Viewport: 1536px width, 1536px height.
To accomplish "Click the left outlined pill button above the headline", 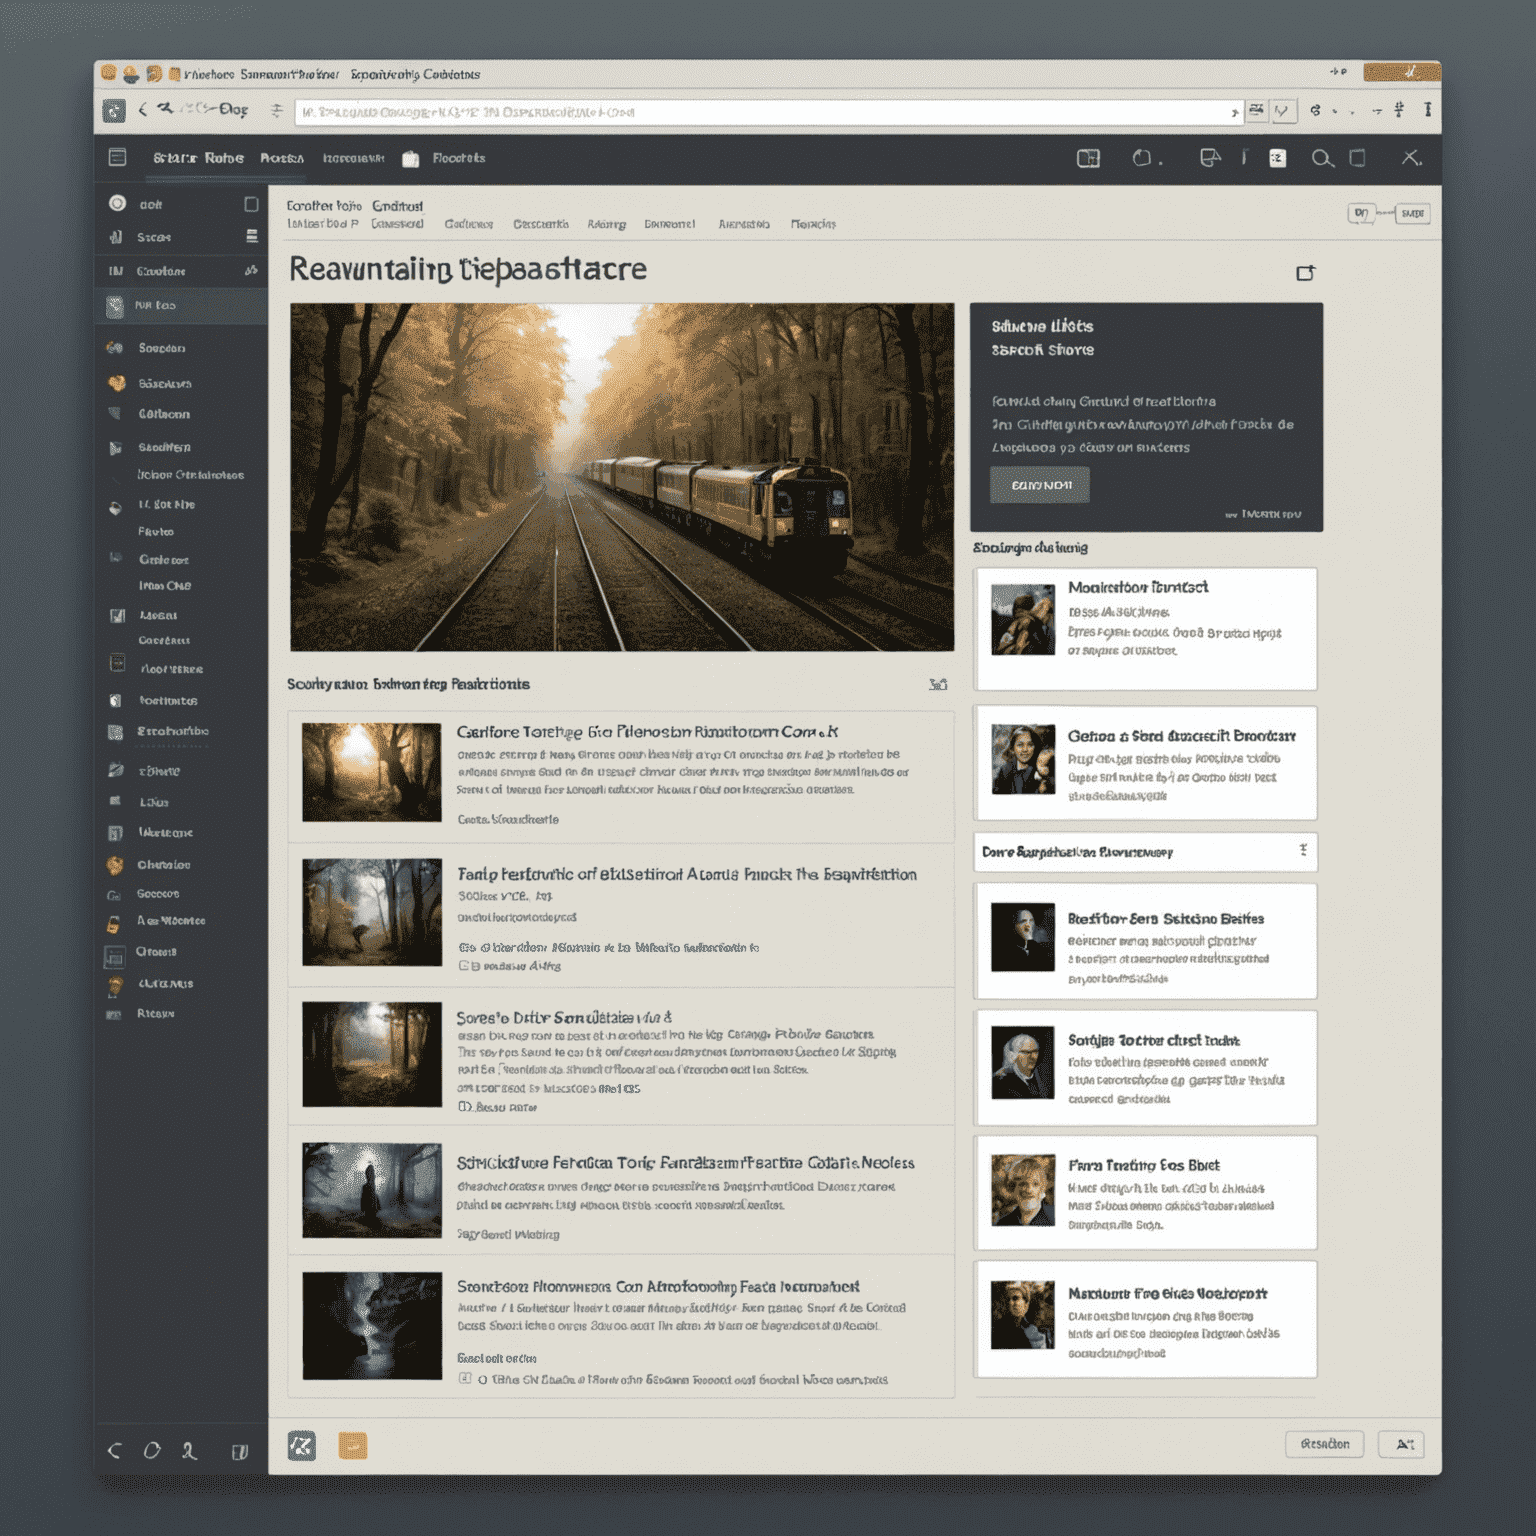I will tap(1361, 213).
